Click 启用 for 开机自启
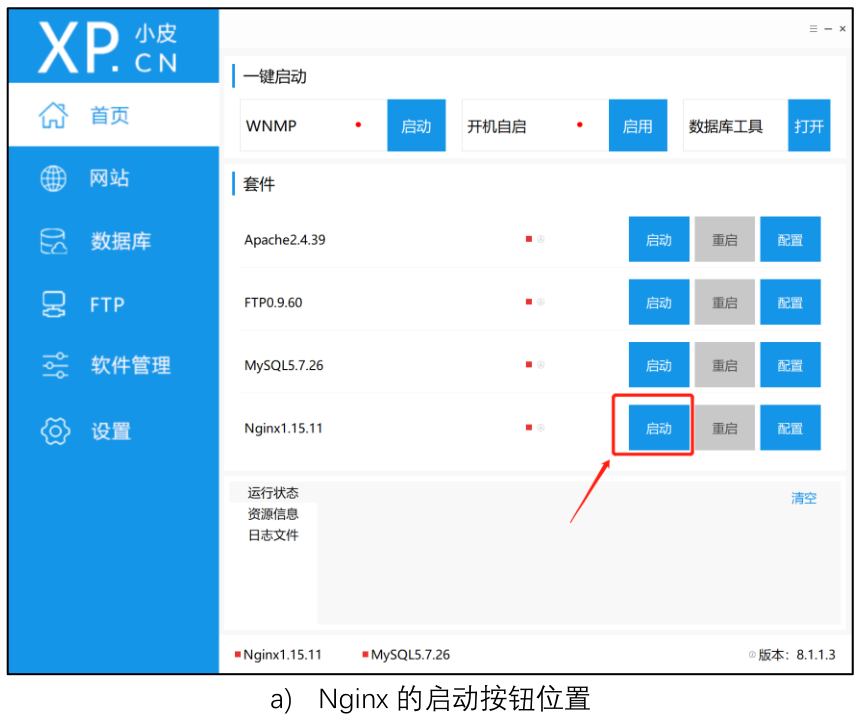Screen dimensions: 864x719 pos(638,126)
